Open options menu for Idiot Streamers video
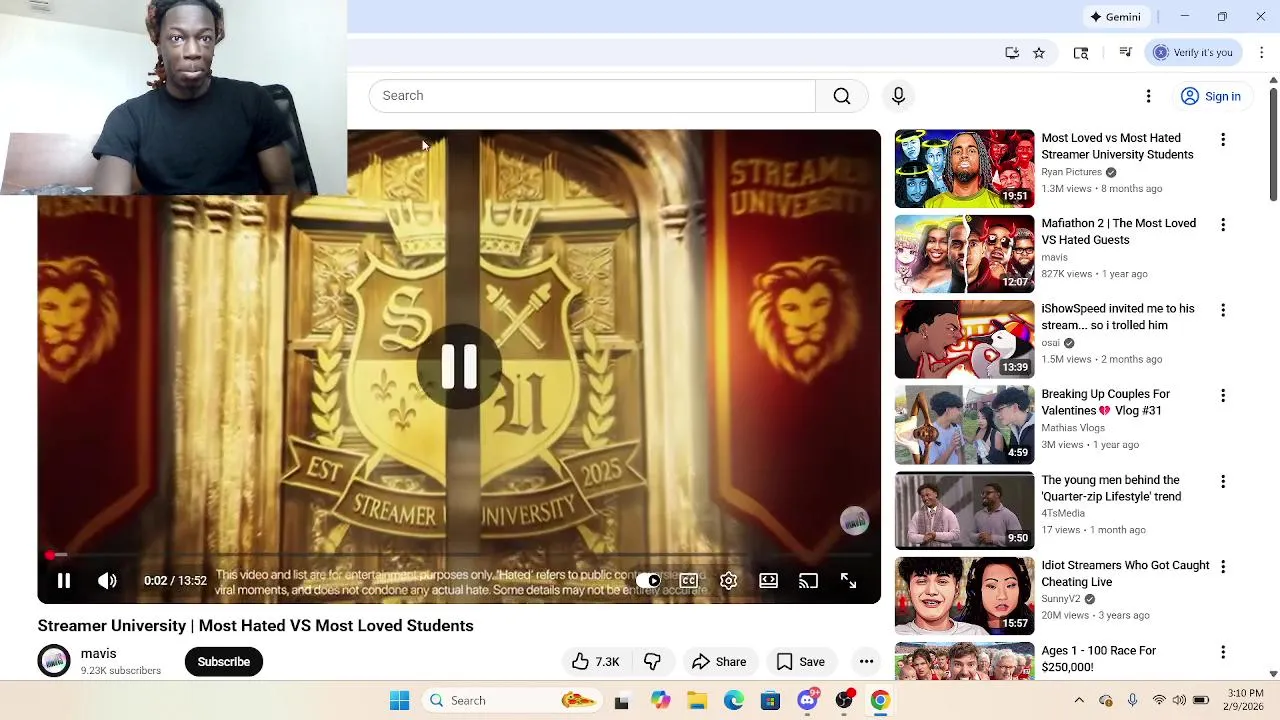Screen dimensions: 1280x720 (x=1222, y=567)
